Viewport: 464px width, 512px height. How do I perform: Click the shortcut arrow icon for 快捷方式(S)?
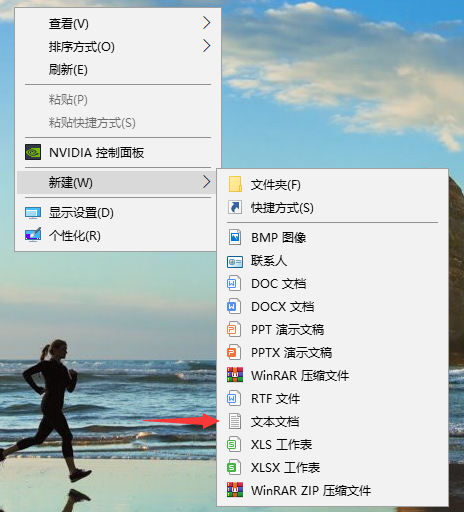pyautogui.click(x=235, y=207)
